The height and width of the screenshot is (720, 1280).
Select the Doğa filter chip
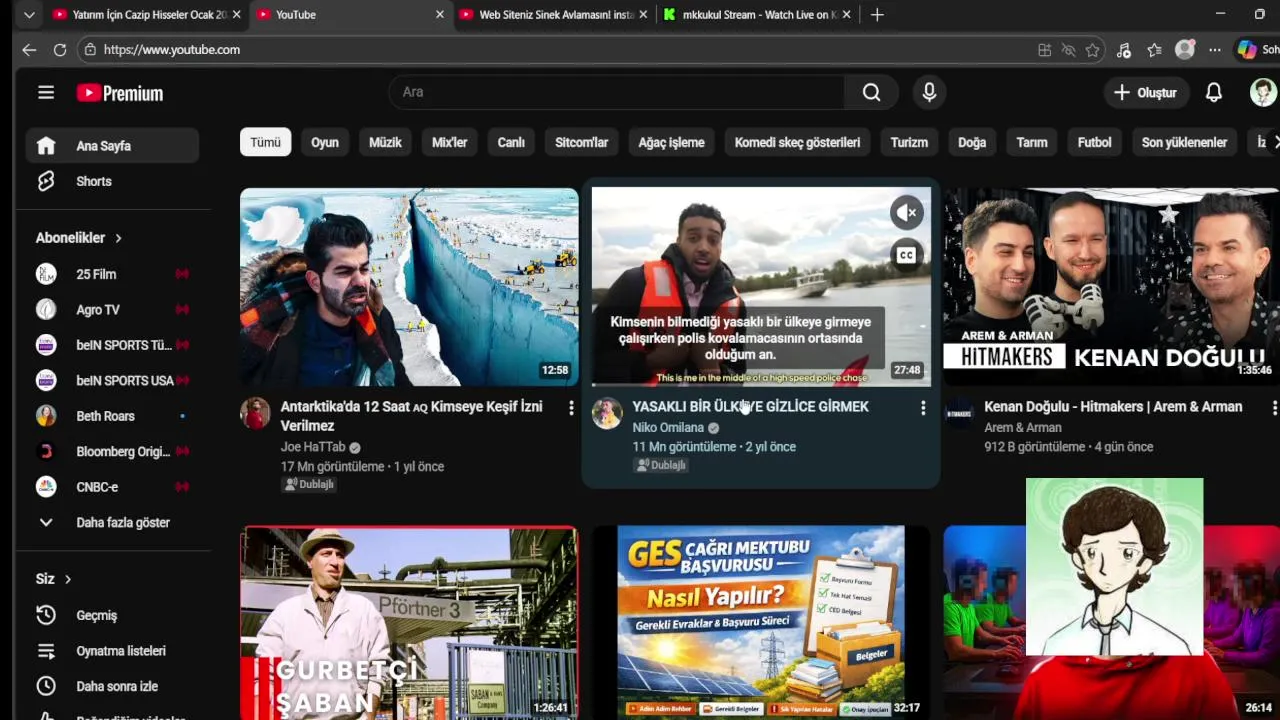972,142
